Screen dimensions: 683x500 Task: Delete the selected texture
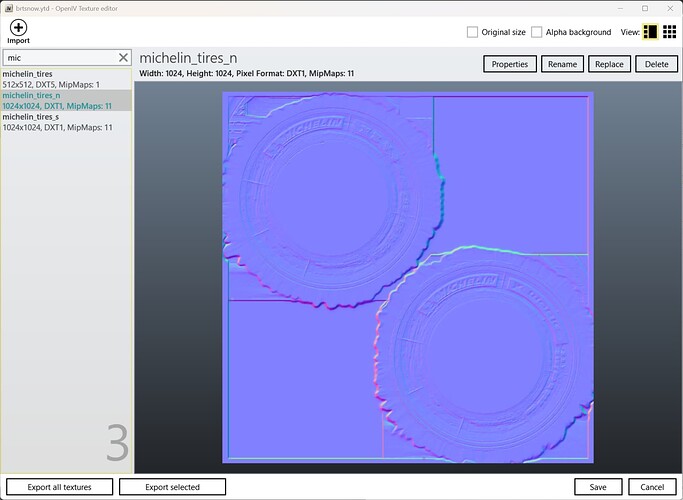[655, 64]
